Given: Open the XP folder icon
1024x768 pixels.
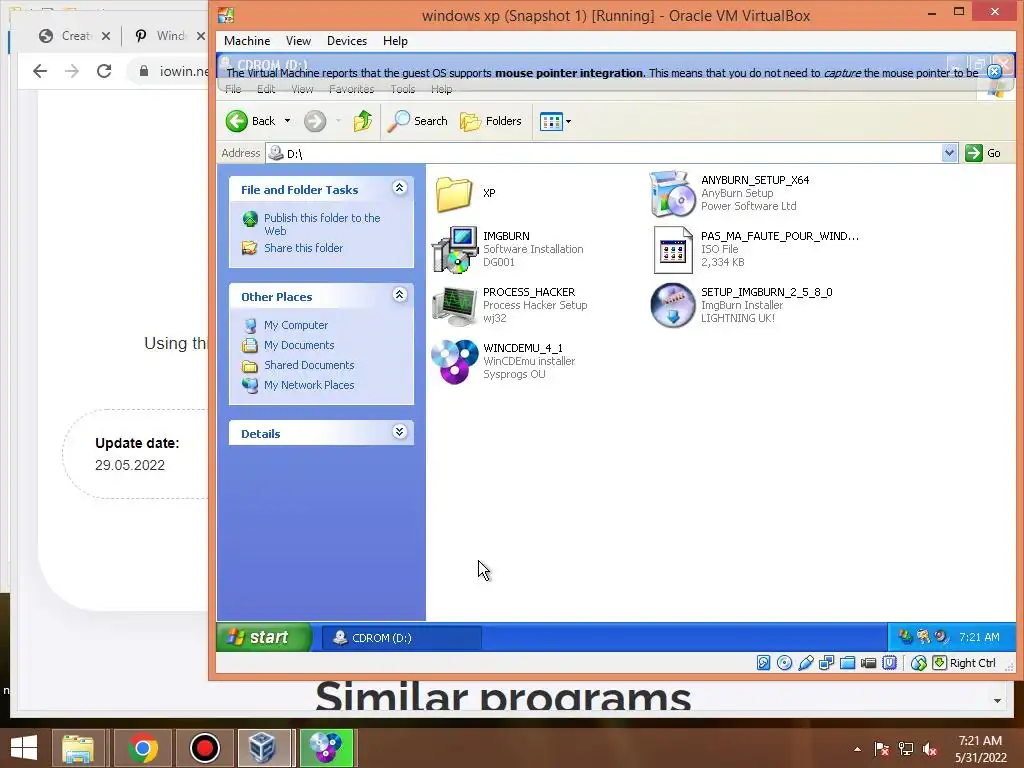Looking at the screenshot, I should pyautogui.click(x=454, y=193).
